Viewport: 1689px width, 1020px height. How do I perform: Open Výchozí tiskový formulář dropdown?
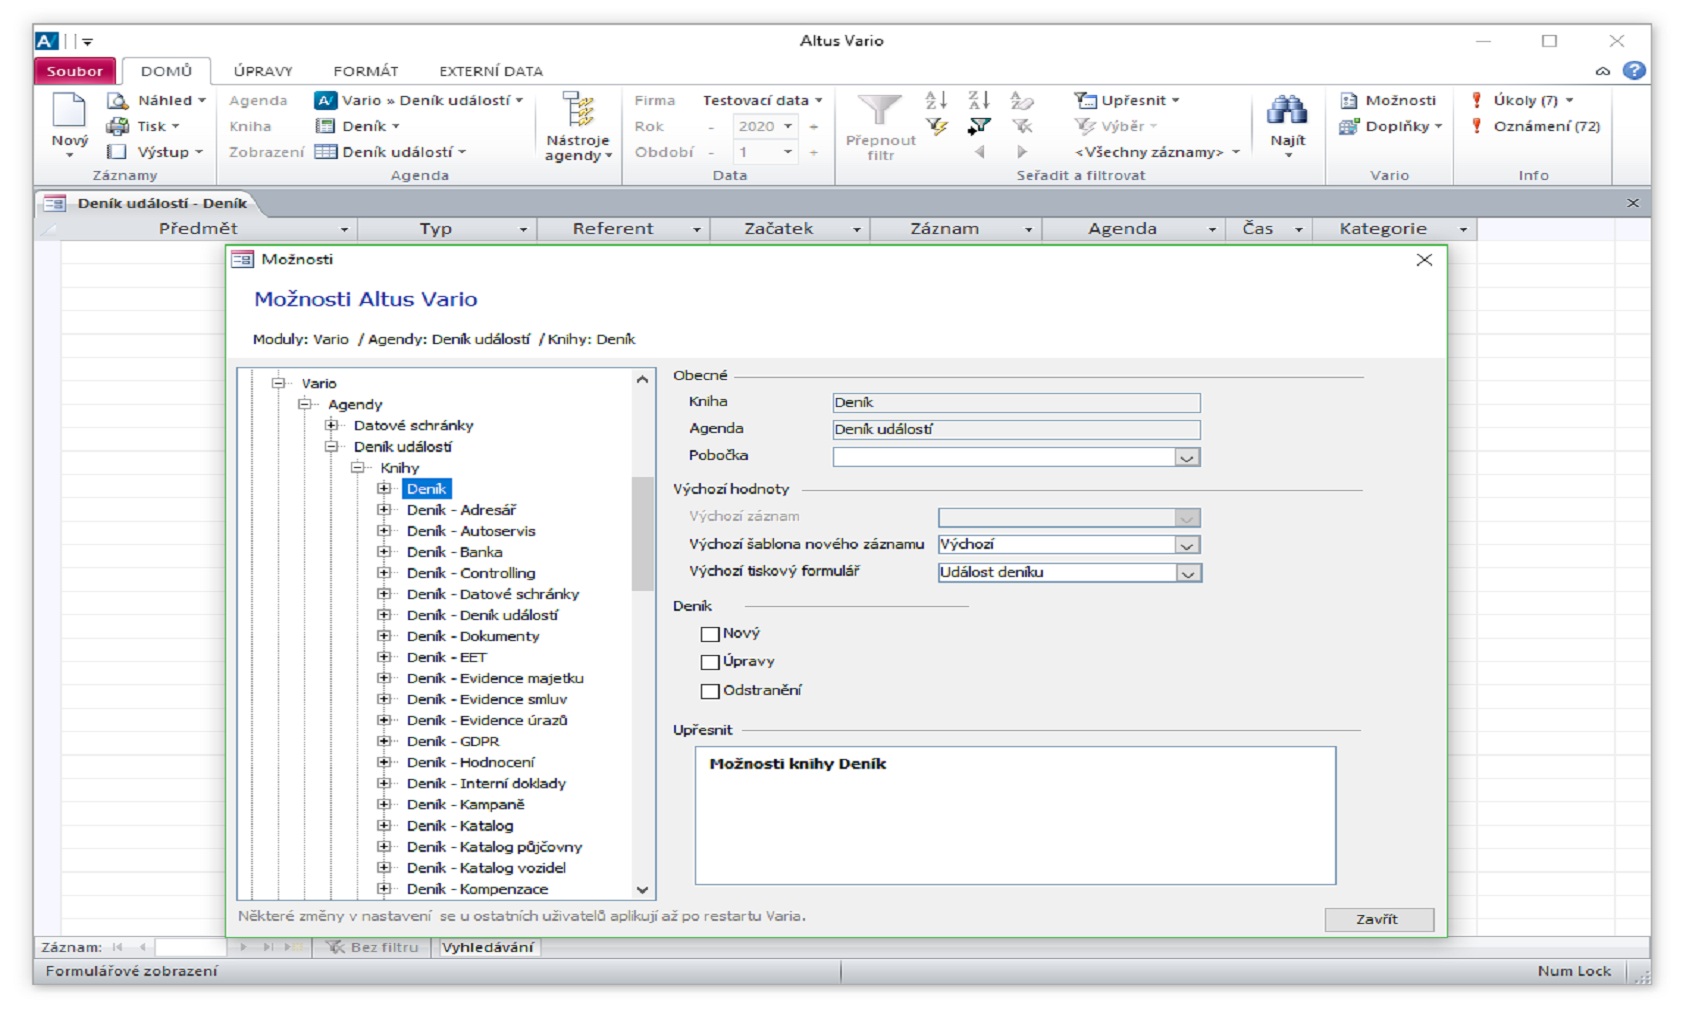[1187, 573]
